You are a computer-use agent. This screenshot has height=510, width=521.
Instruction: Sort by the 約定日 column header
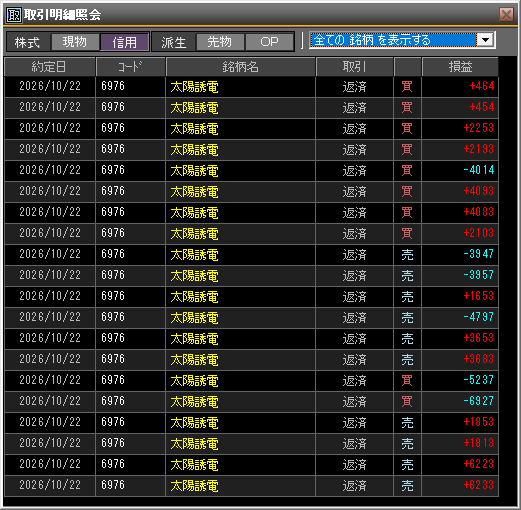pyautogui.click(x=50, y=67)
